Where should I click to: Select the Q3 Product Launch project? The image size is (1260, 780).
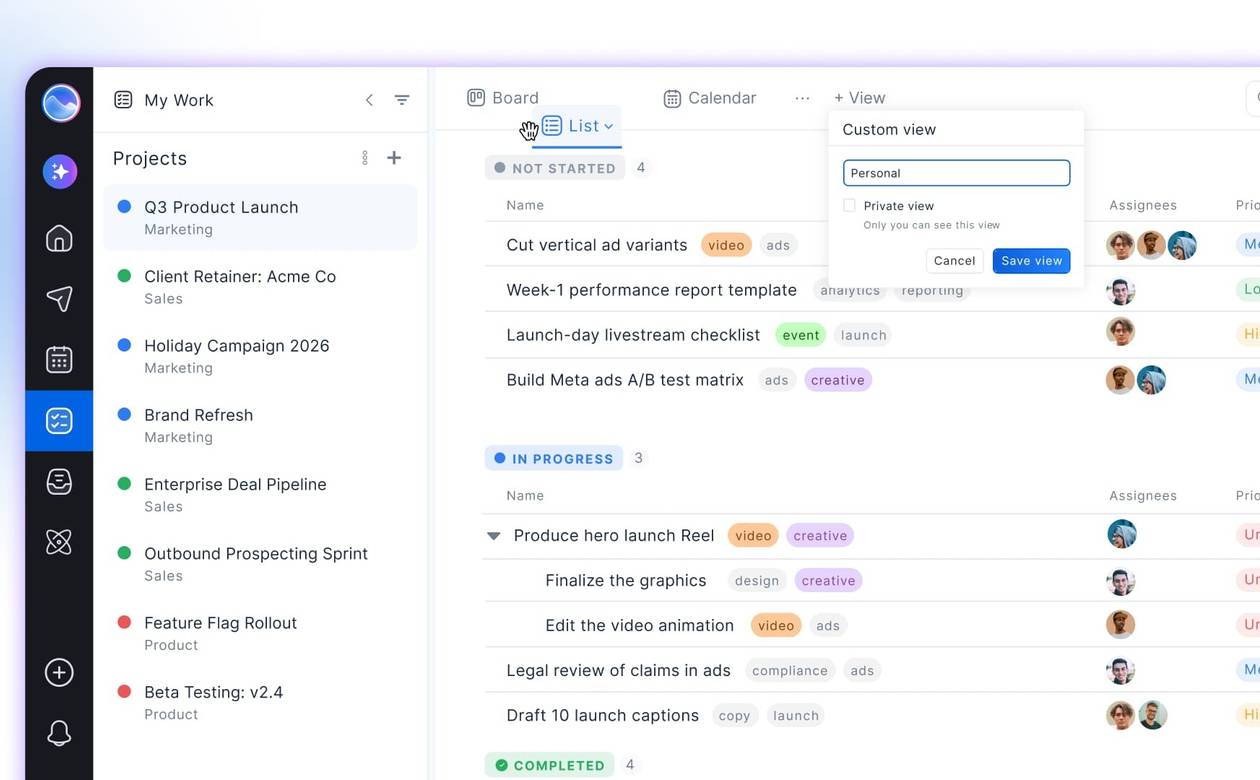click(261, 217)
